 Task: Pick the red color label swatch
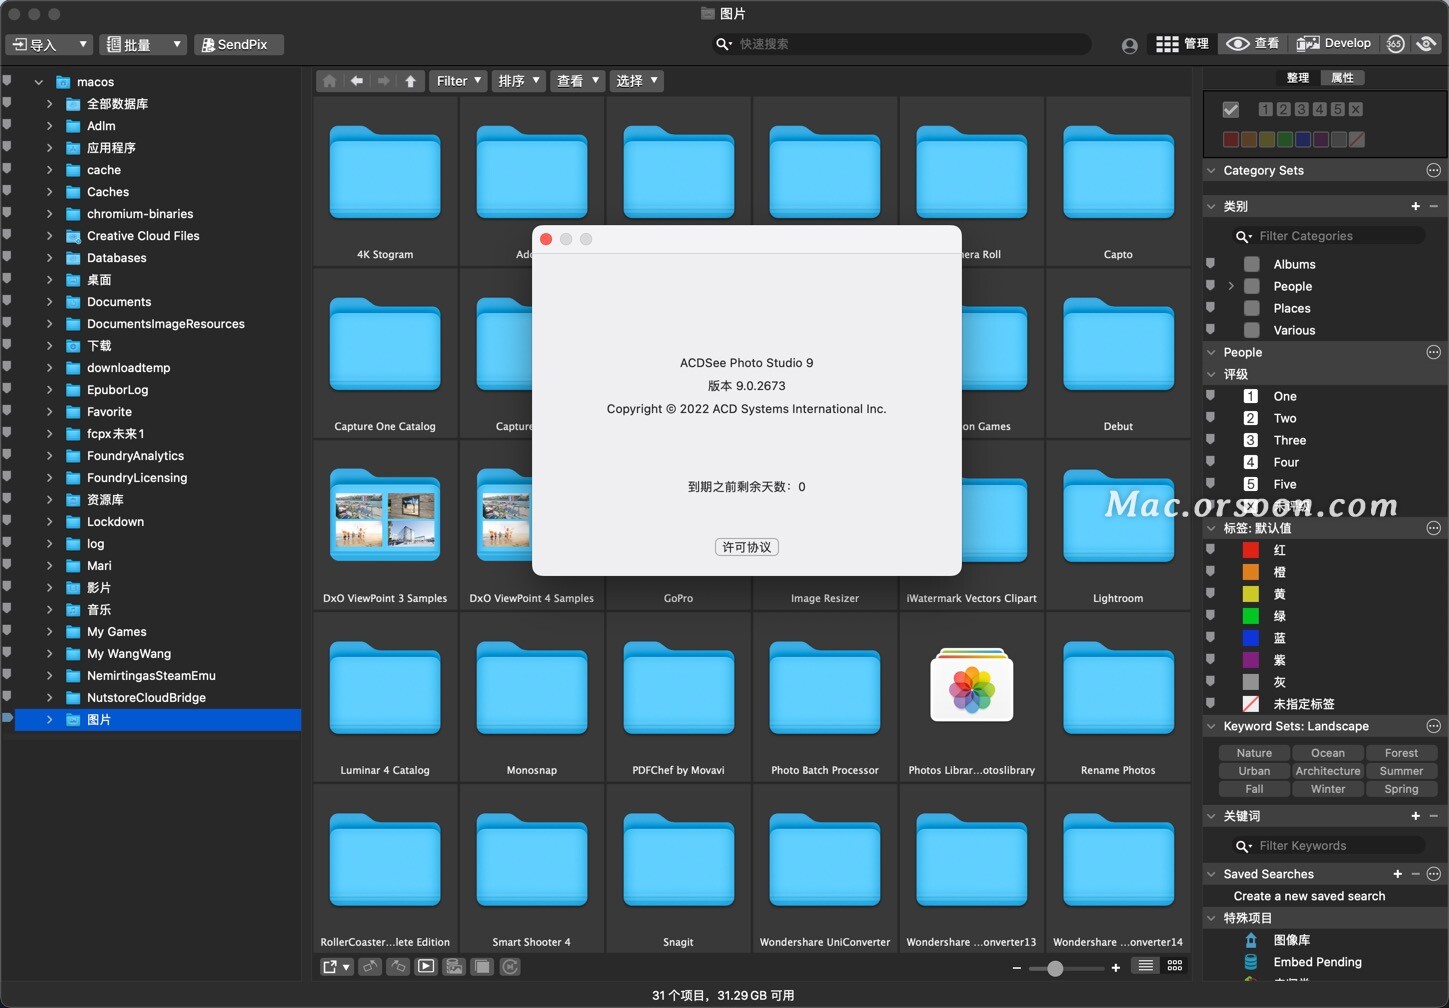(x=1231, y=140)
